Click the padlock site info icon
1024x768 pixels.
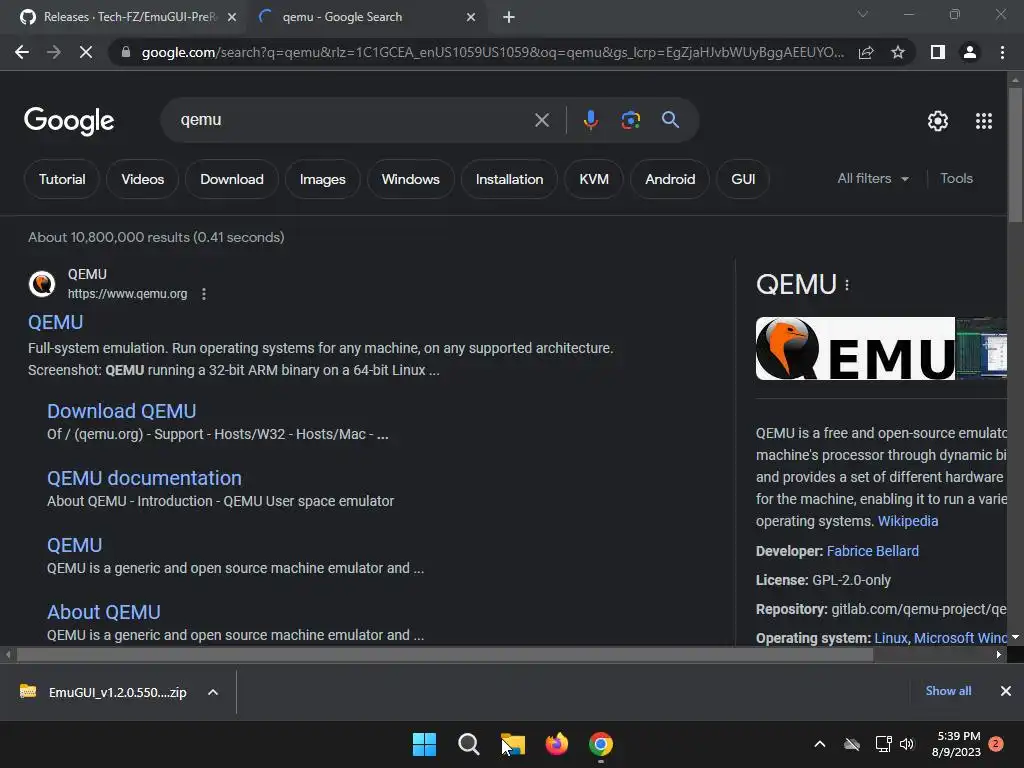pyautogui.click(x=125, y=52)
